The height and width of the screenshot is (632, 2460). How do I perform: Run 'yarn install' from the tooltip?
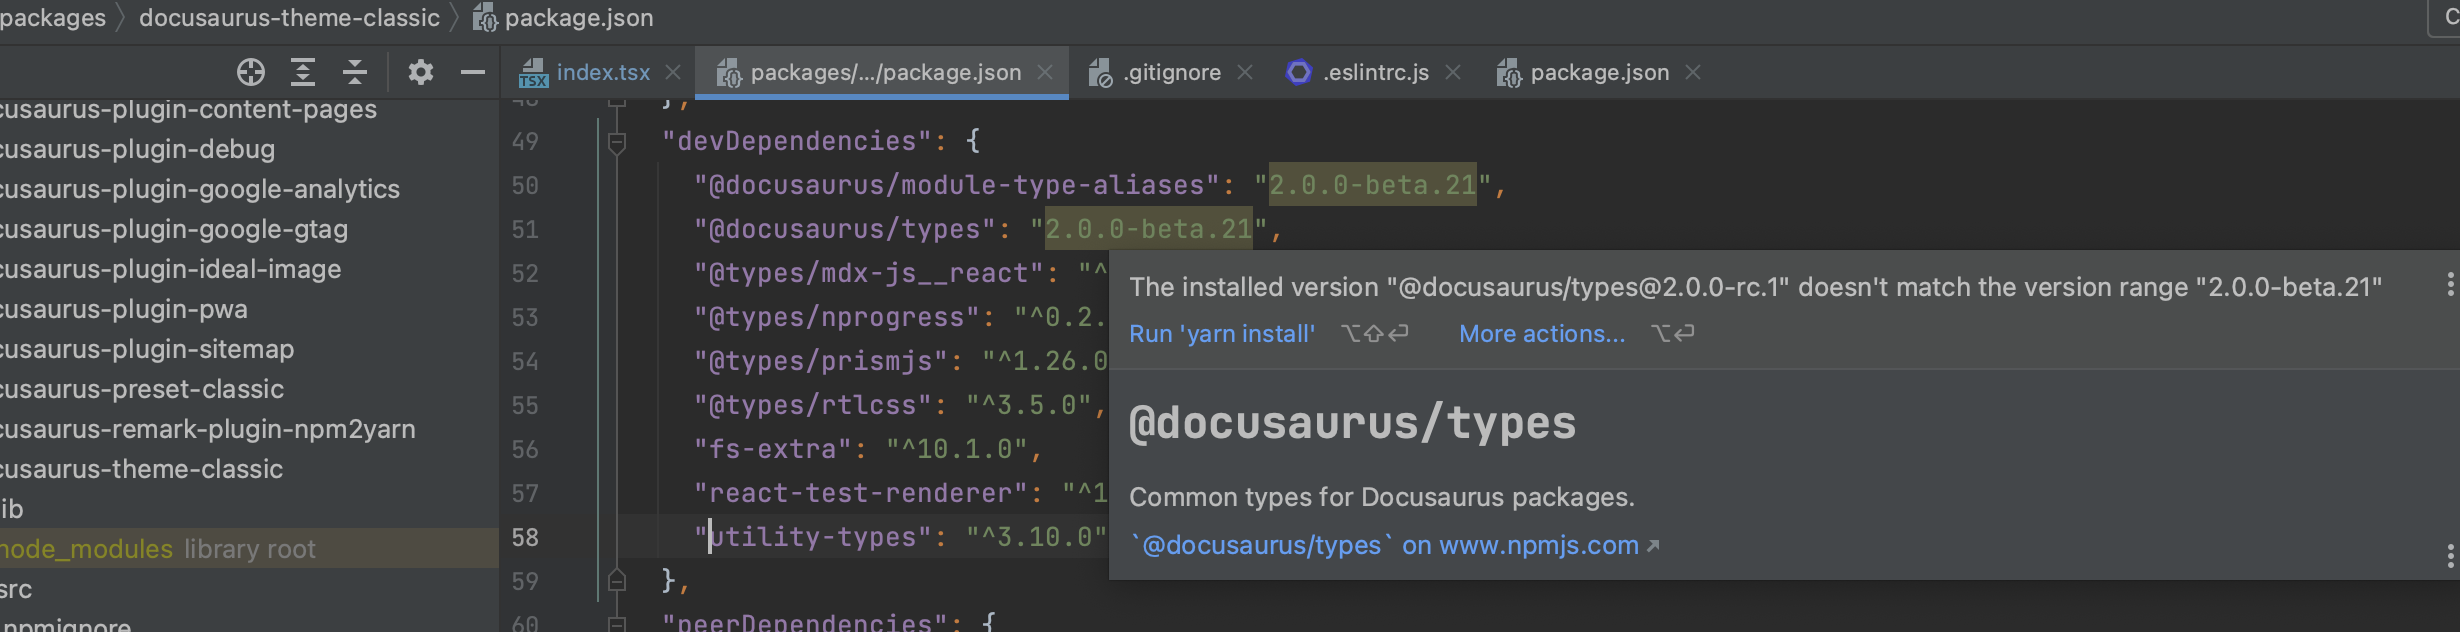(1221, 334)
